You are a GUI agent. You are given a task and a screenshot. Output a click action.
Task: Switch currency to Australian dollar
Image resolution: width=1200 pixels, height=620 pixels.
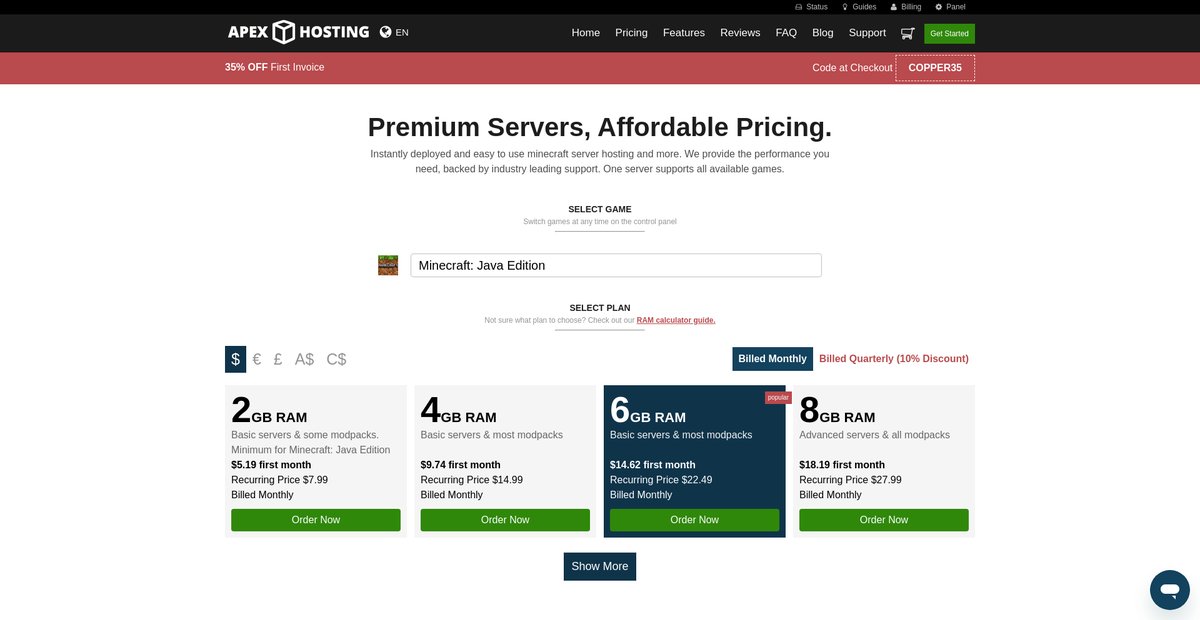pos(304,359)
